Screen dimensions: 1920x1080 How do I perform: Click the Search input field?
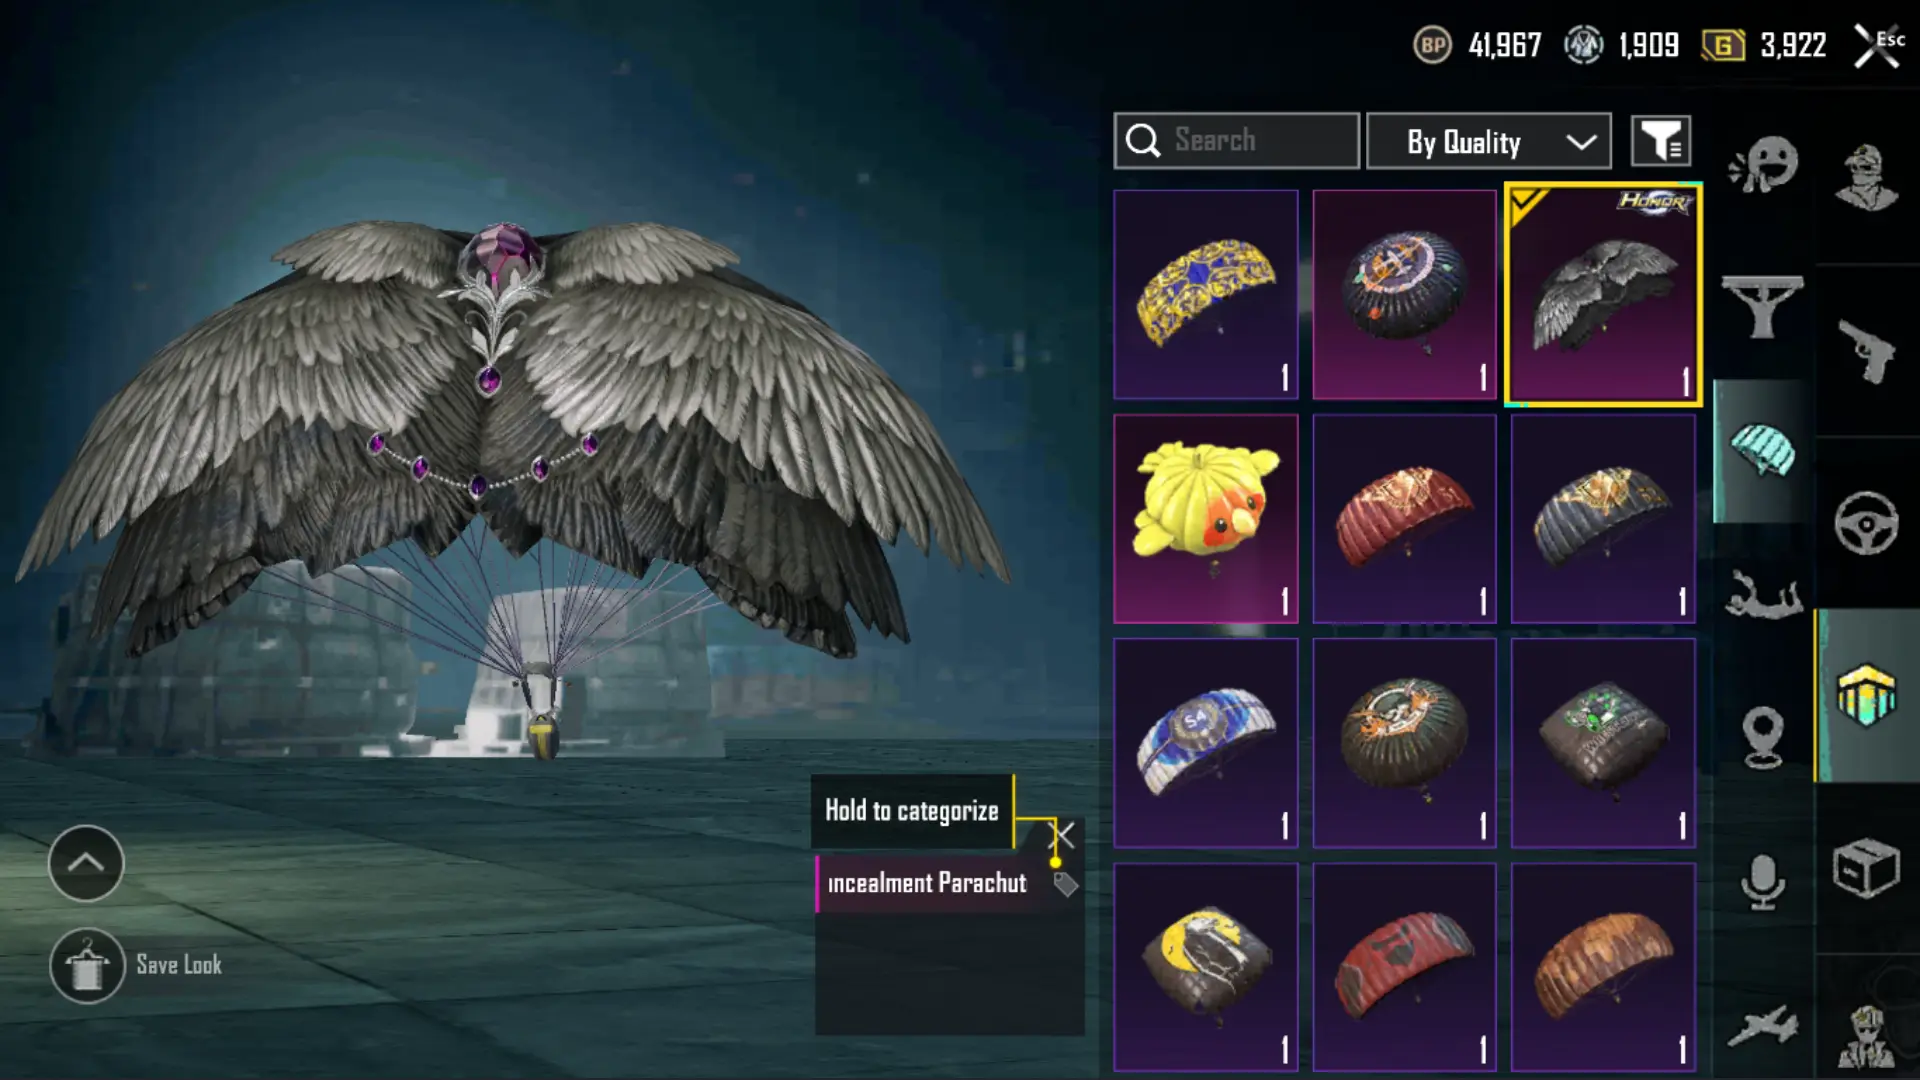click(1237, 141)
